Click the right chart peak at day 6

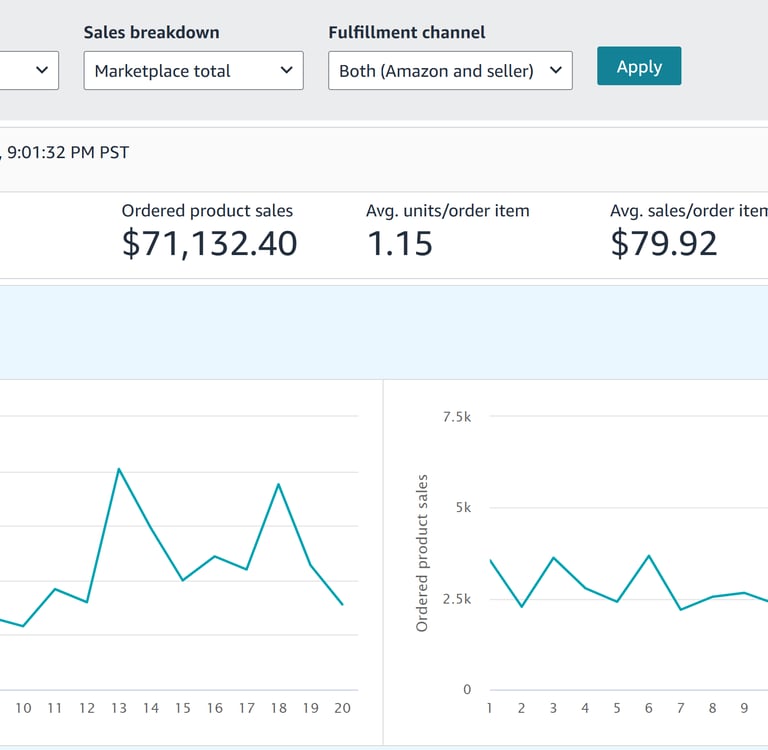point(649,556)
